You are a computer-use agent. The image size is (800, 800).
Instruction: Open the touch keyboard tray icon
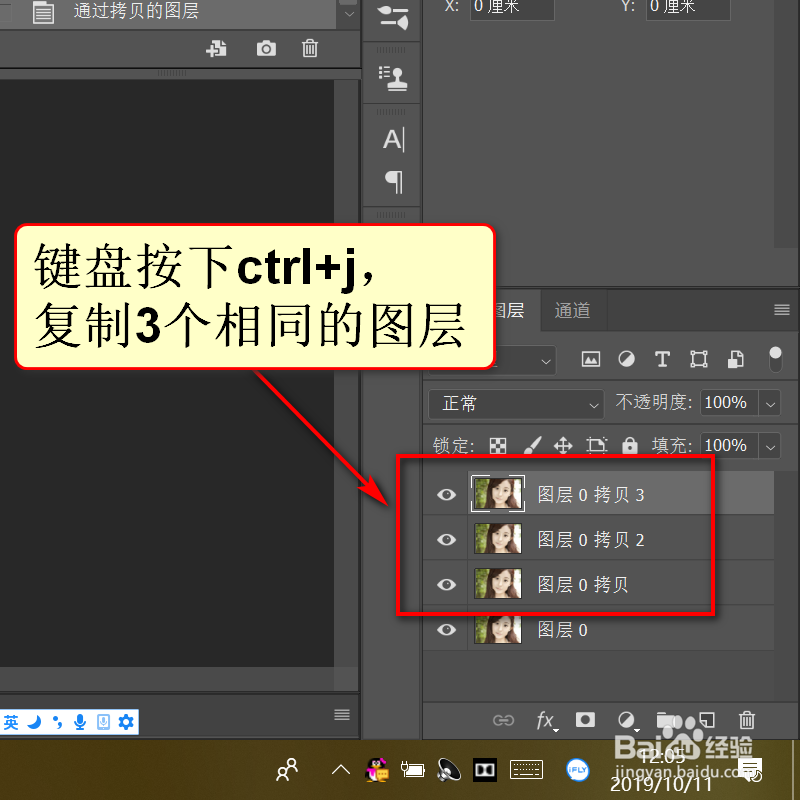coord(527,769)
